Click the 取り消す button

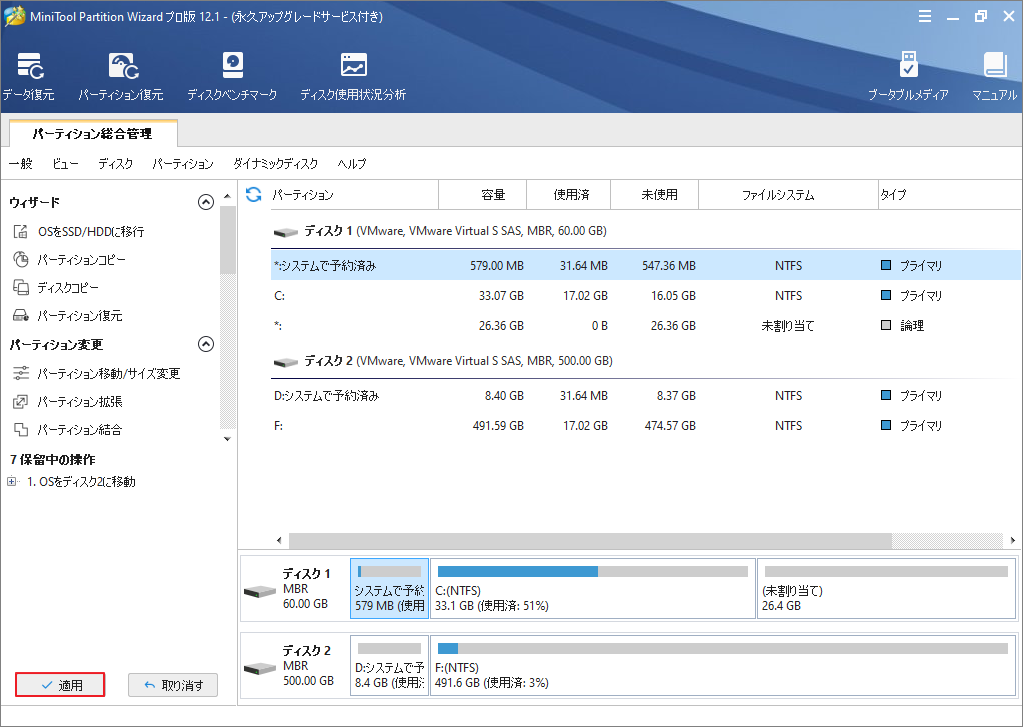point(173,685)
